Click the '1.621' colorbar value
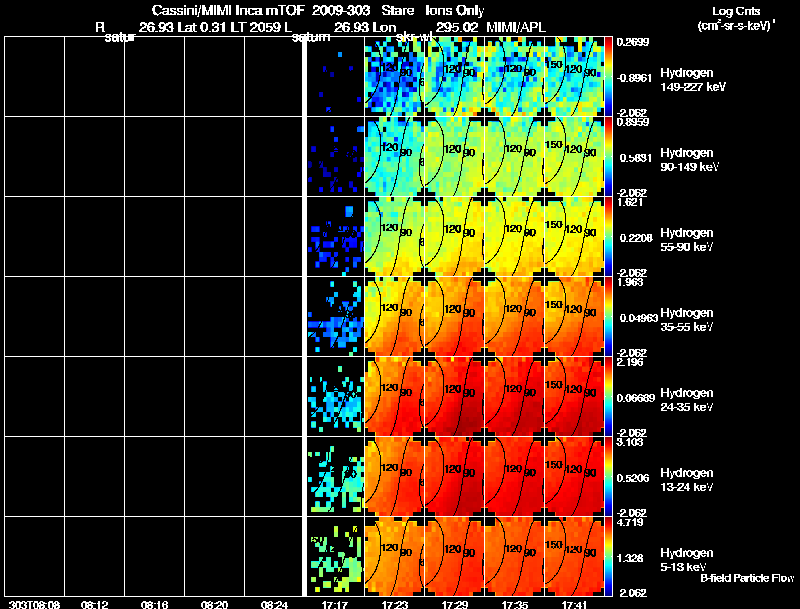800x609 pixels. [630, 202]
